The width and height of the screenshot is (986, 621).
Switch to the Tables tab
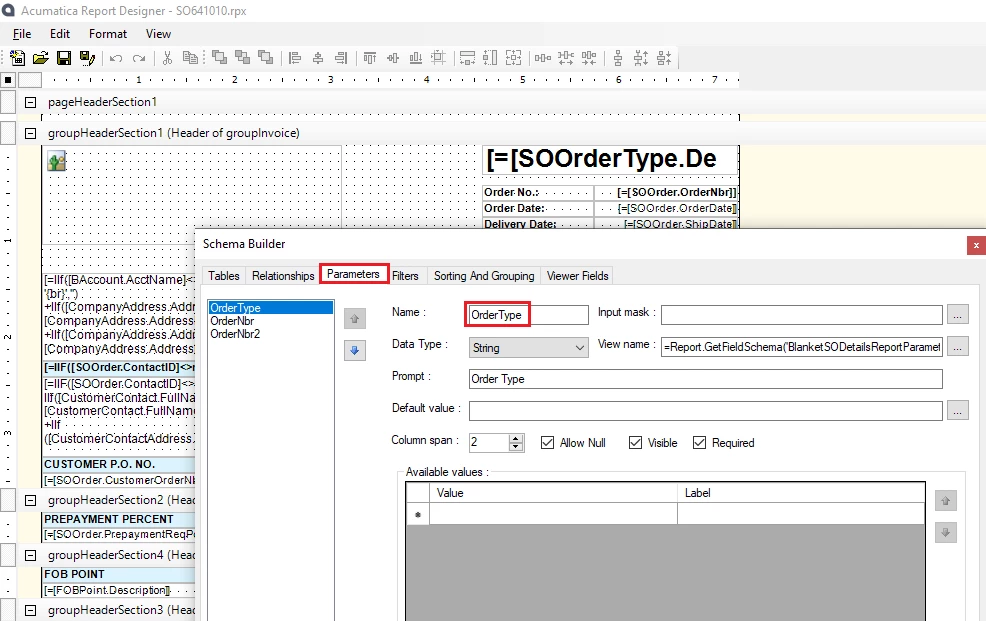pyautogui.click(x=224, y=276)
